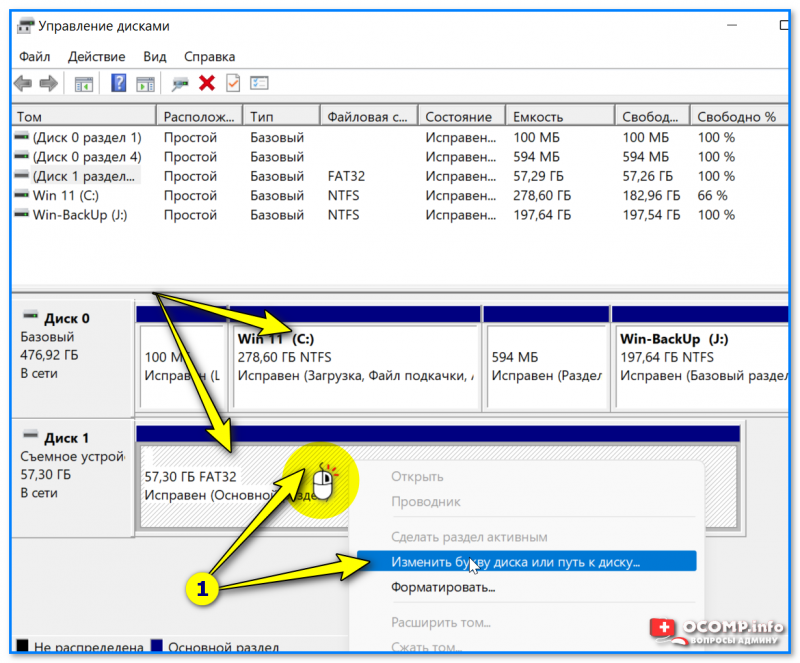Select the Диск 1 removable device panel
800x663 pixels.
(x=72, y=478)
